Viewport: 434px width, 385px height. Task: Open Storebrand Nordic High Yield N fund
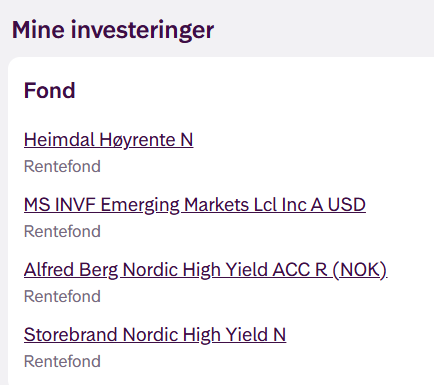click(x=155, y=335)
